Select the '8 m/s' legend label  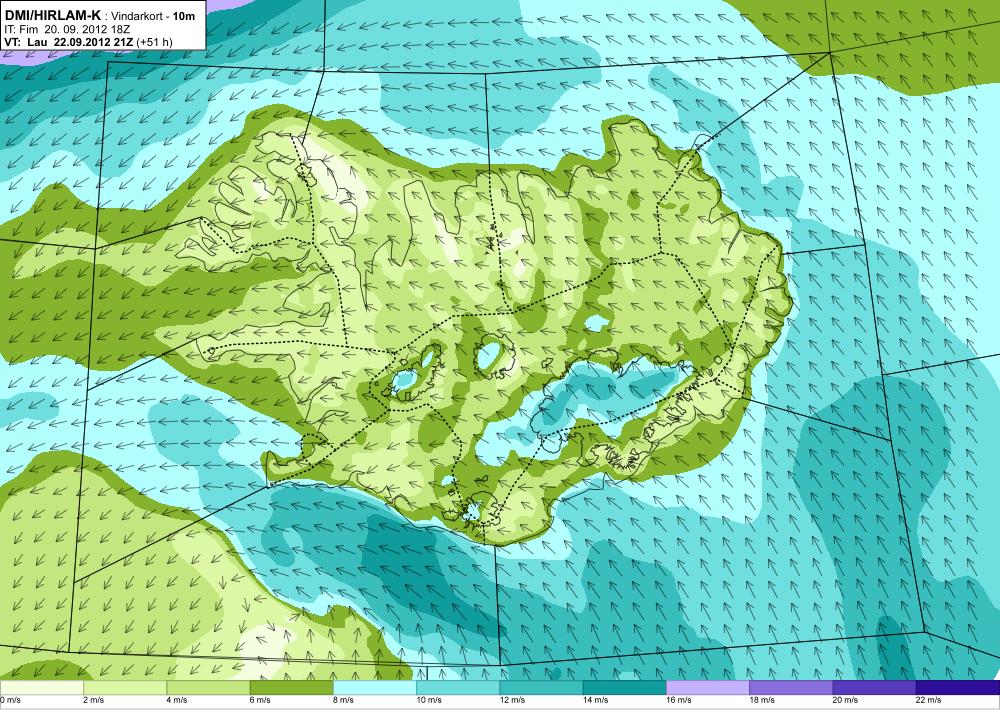[x=344, y=700]
